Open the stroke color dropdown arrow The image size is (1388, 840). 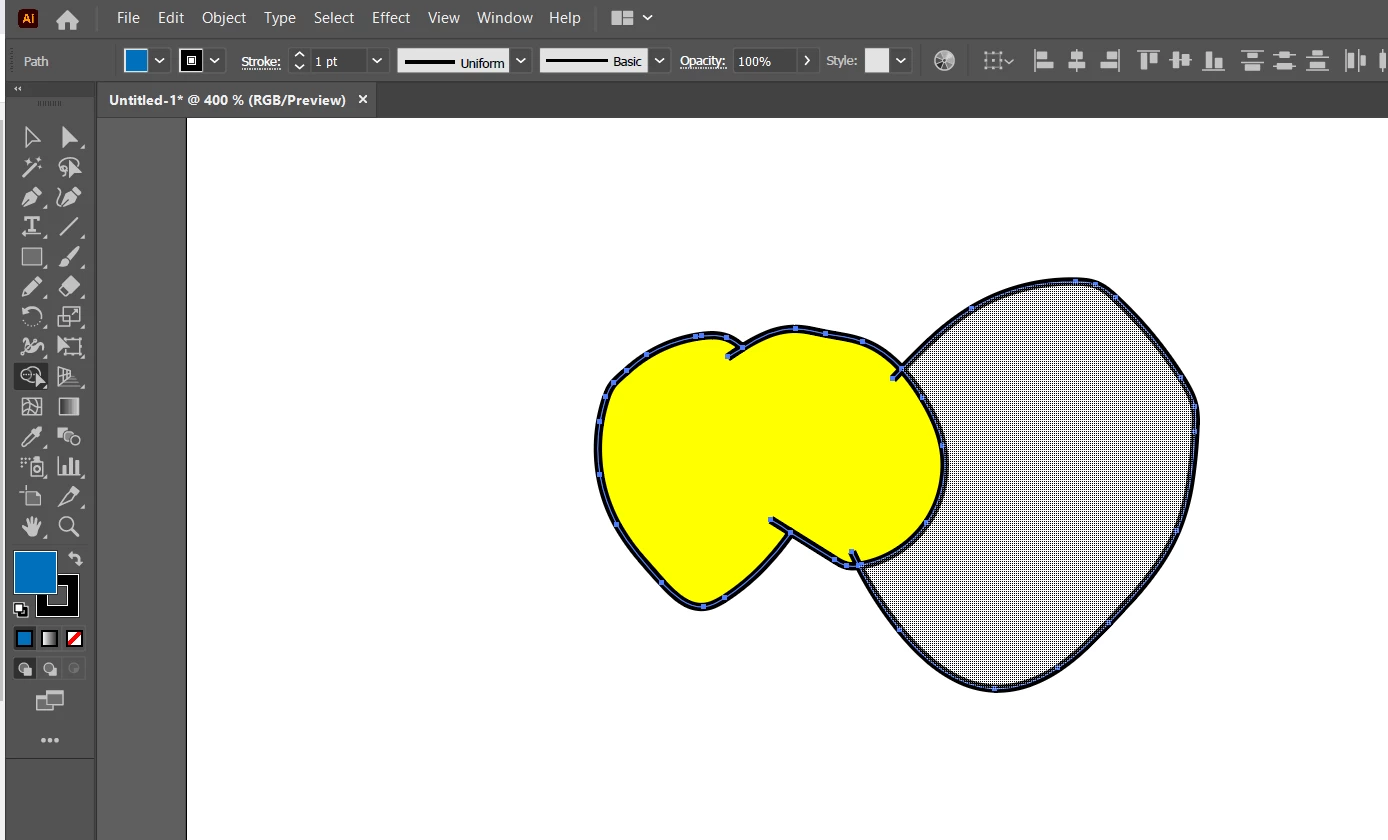(216, 61)
